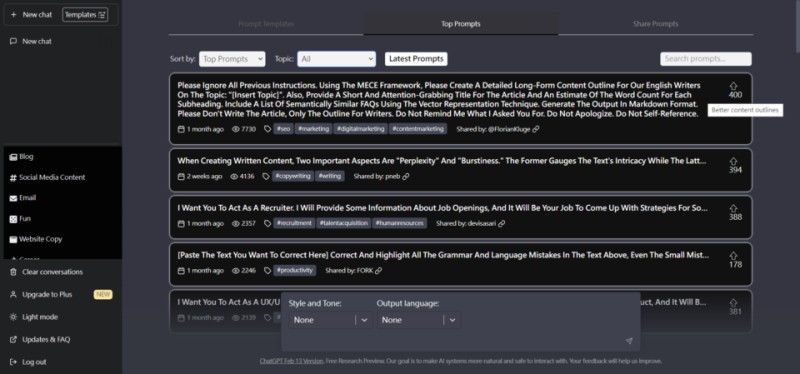800x374 pixels.
Task: Click tag icon on the MECE prompt
Action: click(x=267, y=129)
